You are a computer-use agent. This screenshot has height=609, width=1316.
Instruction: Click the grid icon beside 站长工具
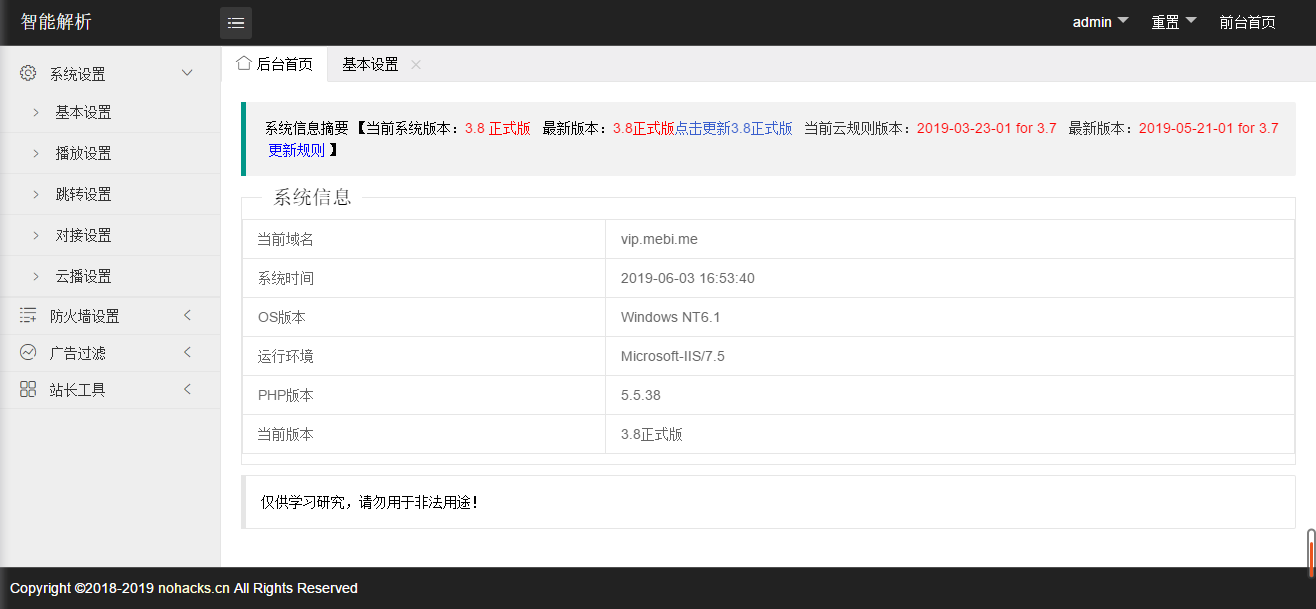(28, 390)
